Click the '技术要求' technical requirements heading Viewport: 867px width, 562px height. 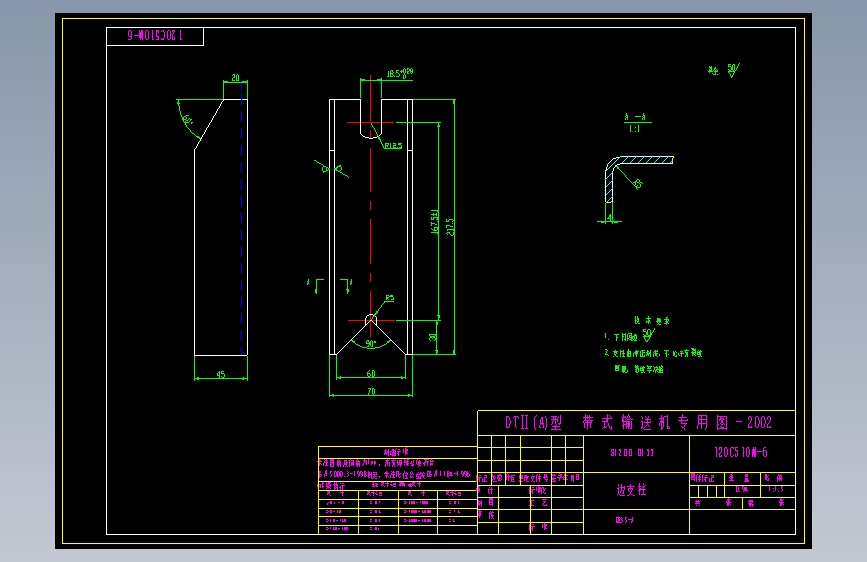(652, 321)
